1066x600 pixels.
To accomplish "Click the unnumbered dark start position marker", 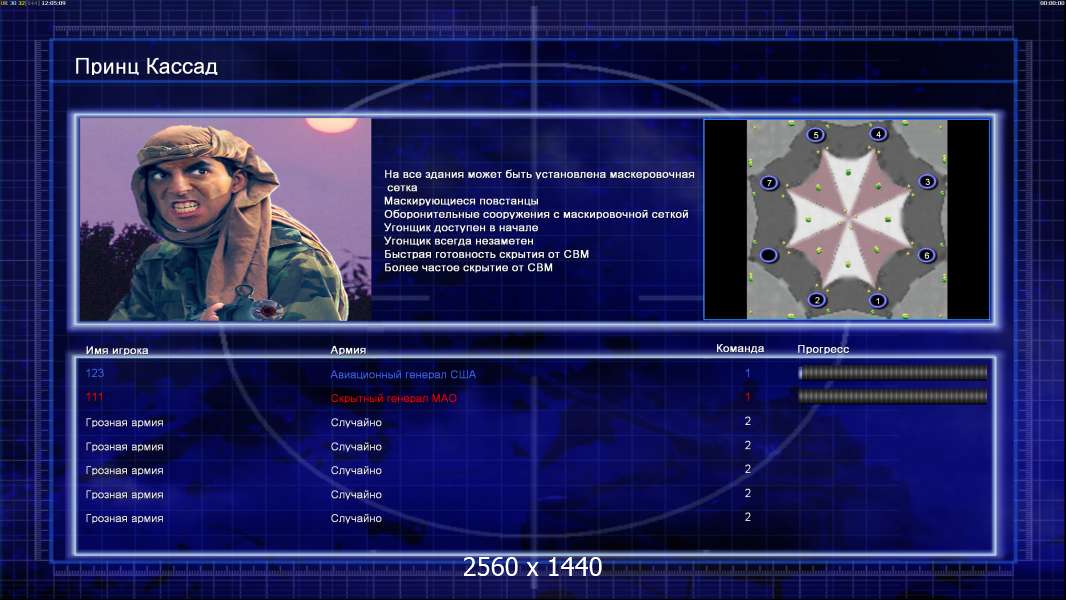I will pos(768,255).
